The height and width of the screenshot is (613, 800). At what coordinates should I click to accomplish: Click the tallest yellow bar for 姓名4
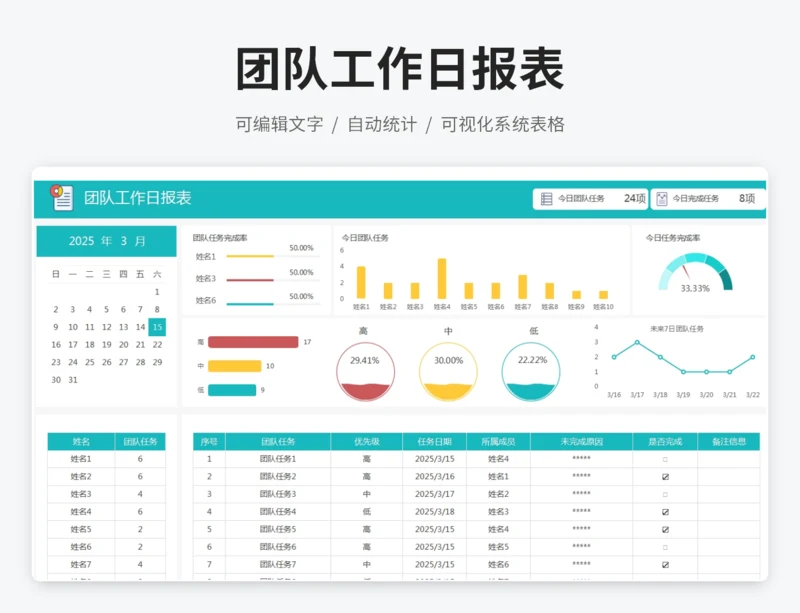[x=441, y=279]
